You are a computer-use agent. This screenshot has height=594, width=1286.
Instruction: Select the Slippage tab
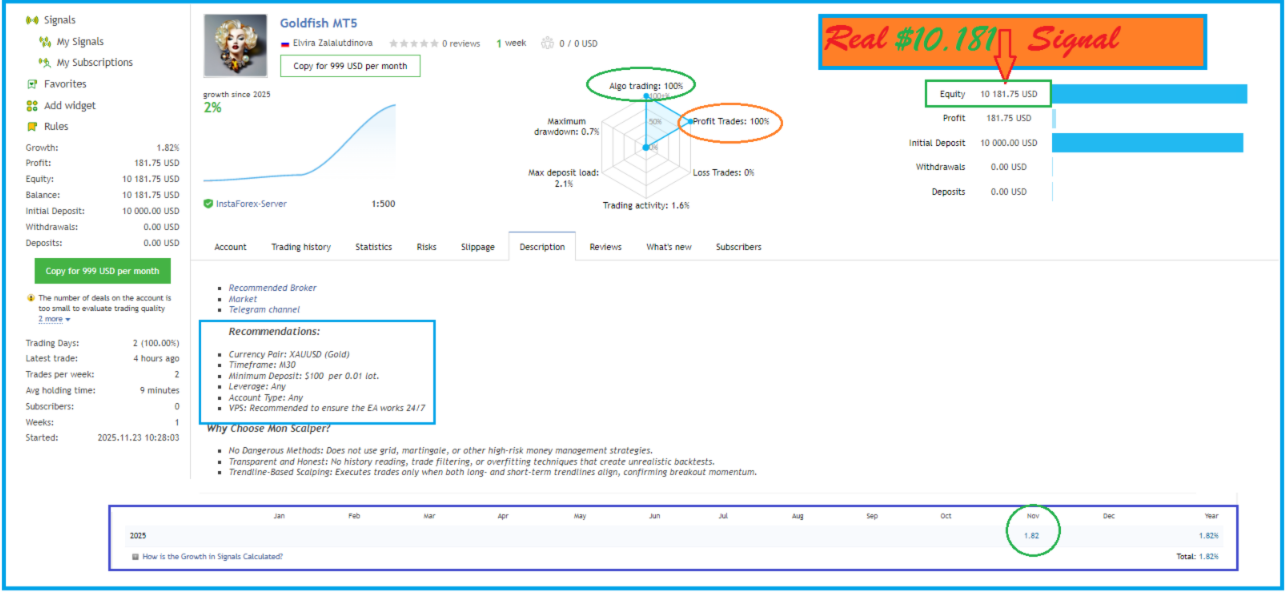point(477,247)
